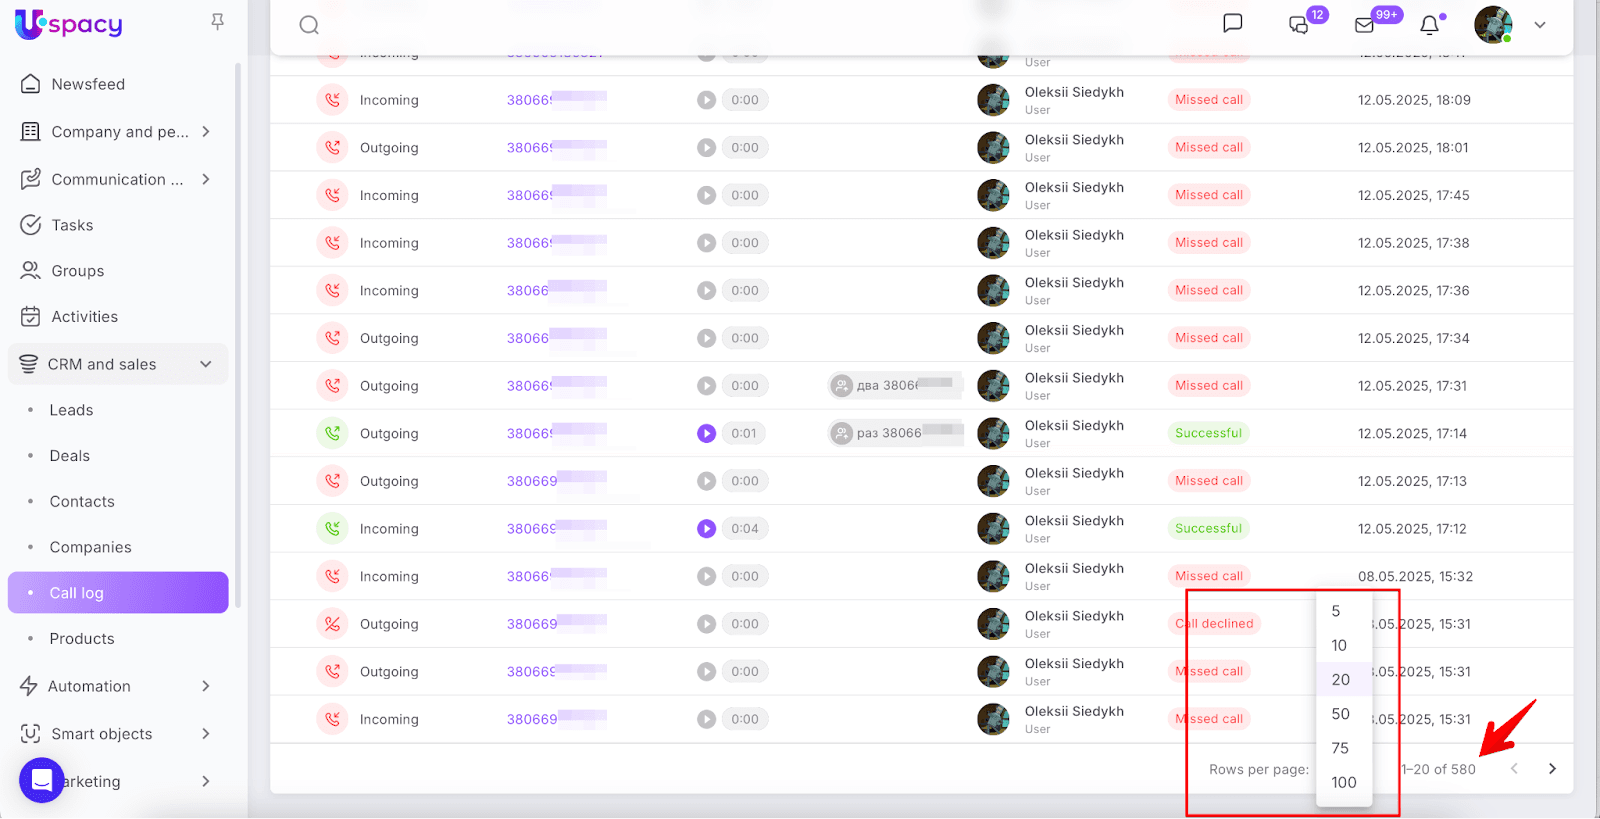Click date 12.05.2025, 17:13
The image size is (1600, 819).
pos(1412,481)
